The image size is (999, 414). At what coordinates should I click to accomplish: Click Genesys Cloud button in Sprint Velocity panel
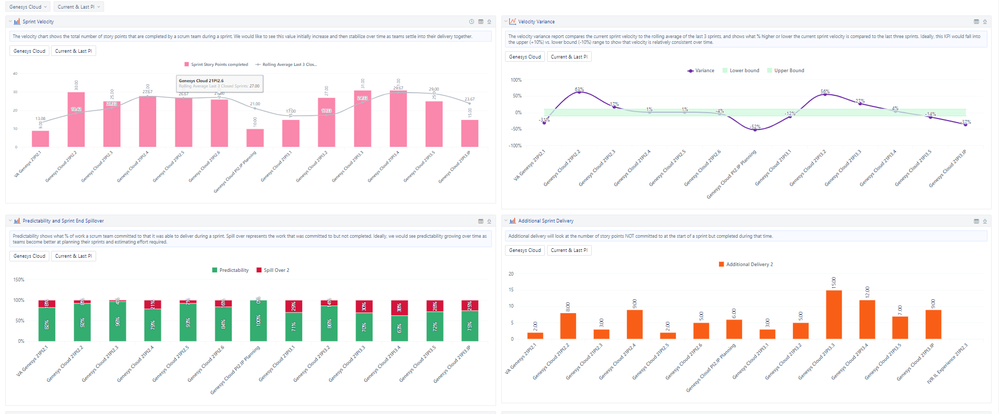pos(29,51)
